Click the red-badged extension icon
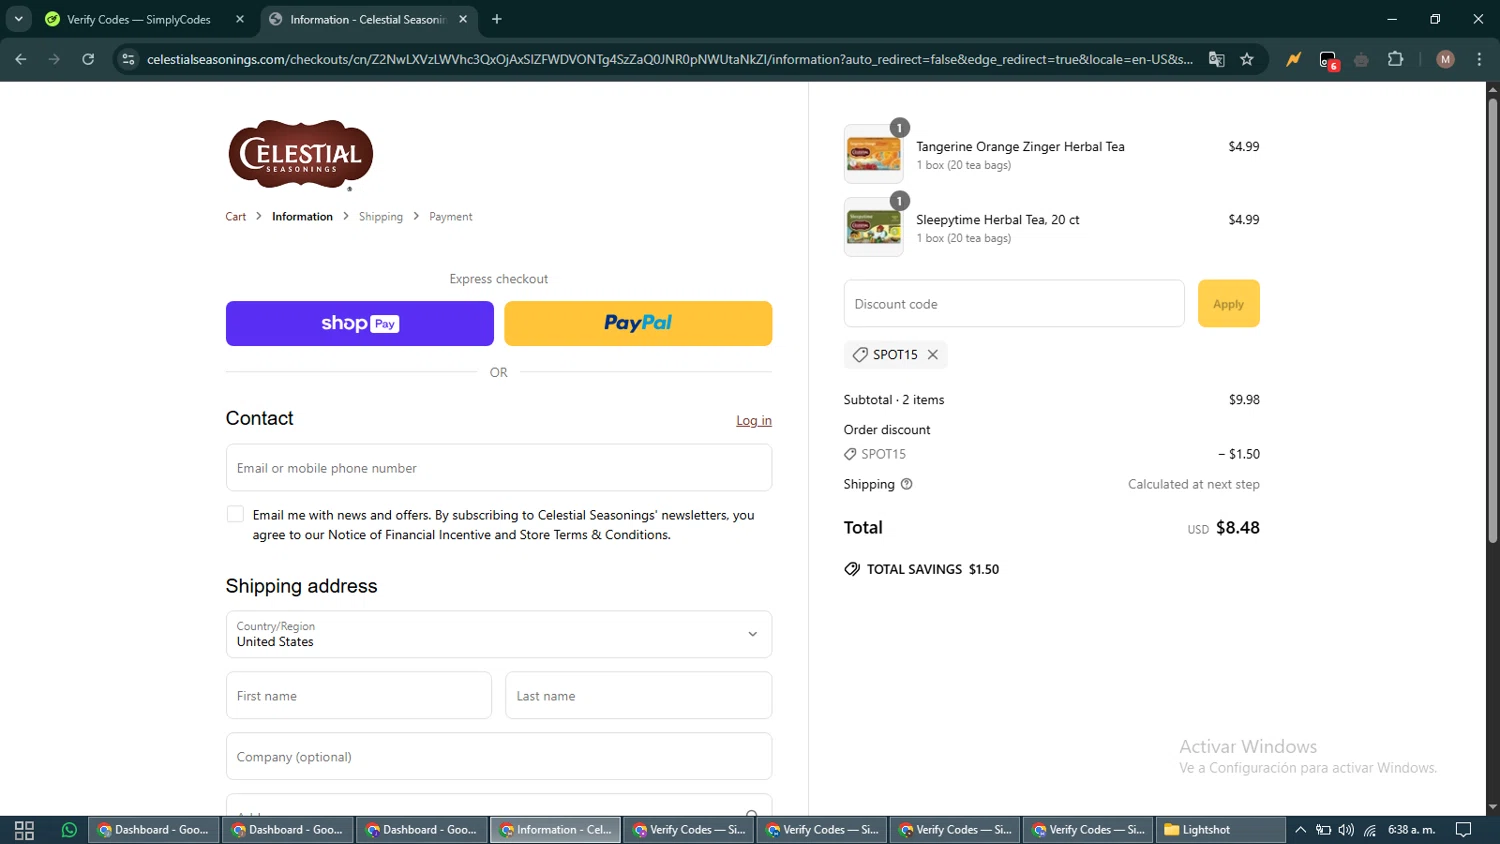This screenshot has height=844, width=1500. click(1328, 60)
